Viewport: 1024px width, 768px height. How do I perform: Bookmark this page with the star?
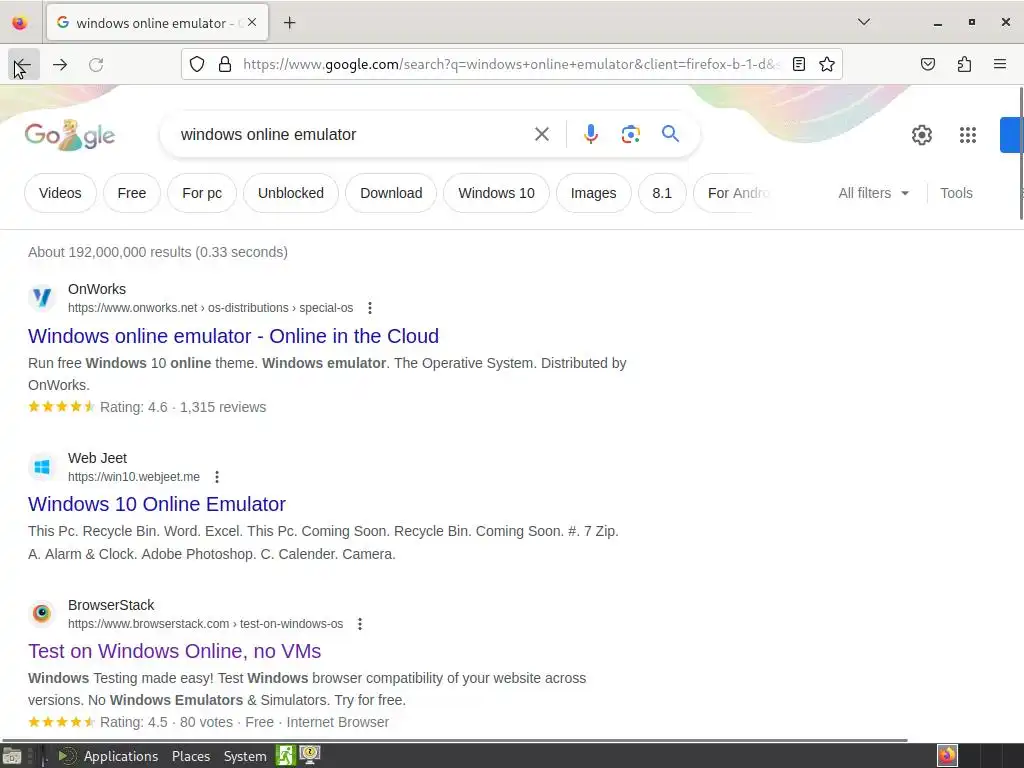point(827,64)
